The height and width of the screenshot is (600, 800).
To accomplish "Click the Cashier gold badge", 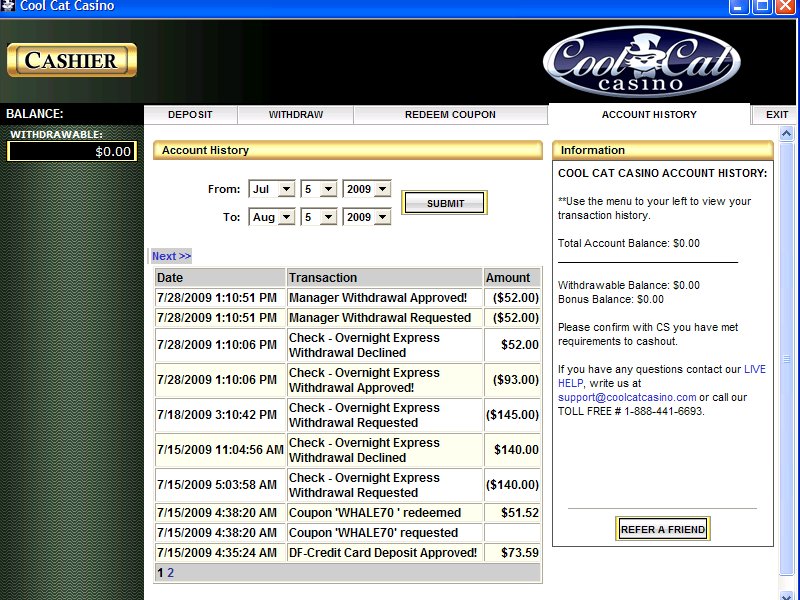I will coord(72,60).
